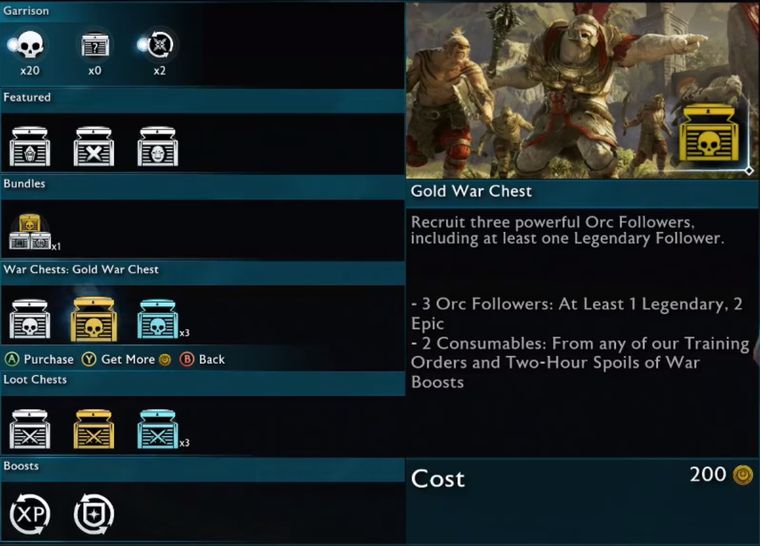Select the Silver War Chest
This screenshot has width=760, height=546.
click(x=30, y=319)
